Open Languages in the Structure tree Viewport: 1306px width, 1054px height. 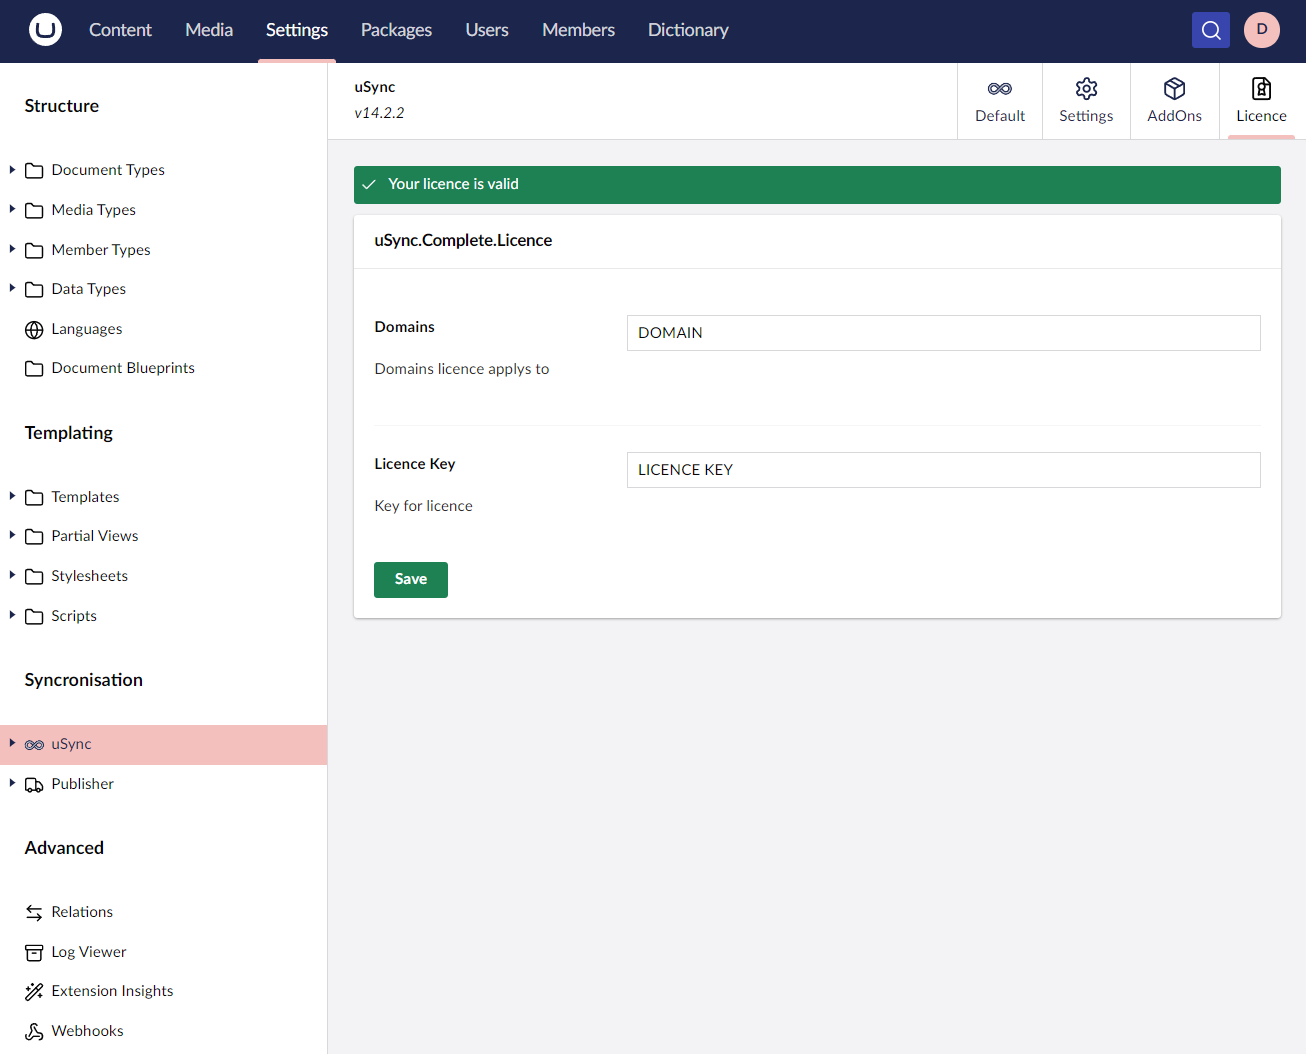pyautogui.click(x=87, y=329)
